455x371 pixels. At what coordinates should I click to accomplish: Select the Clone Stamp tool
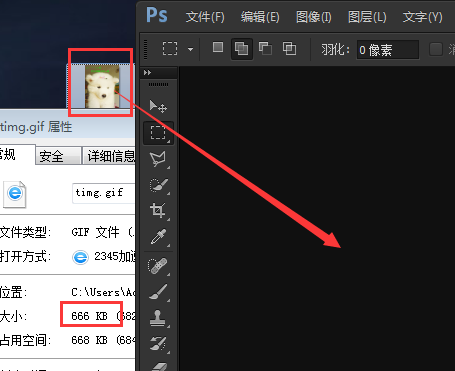pos(158,317)
